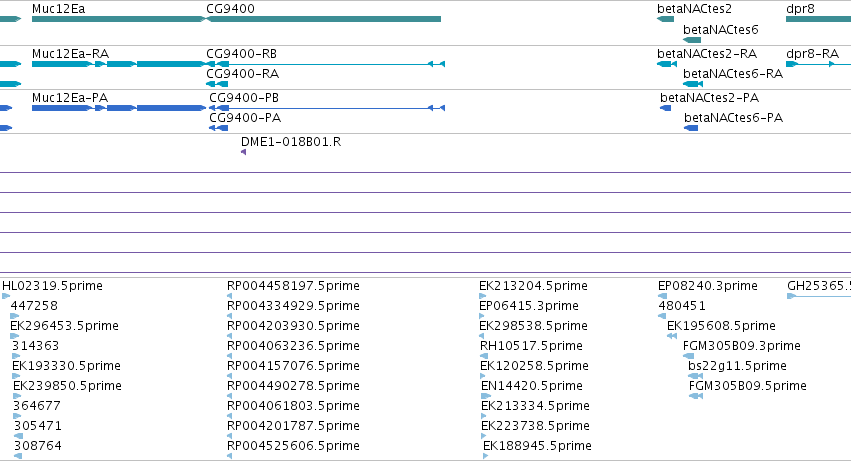Click the CG9400-RB transcript line

[x=326, y=64]
